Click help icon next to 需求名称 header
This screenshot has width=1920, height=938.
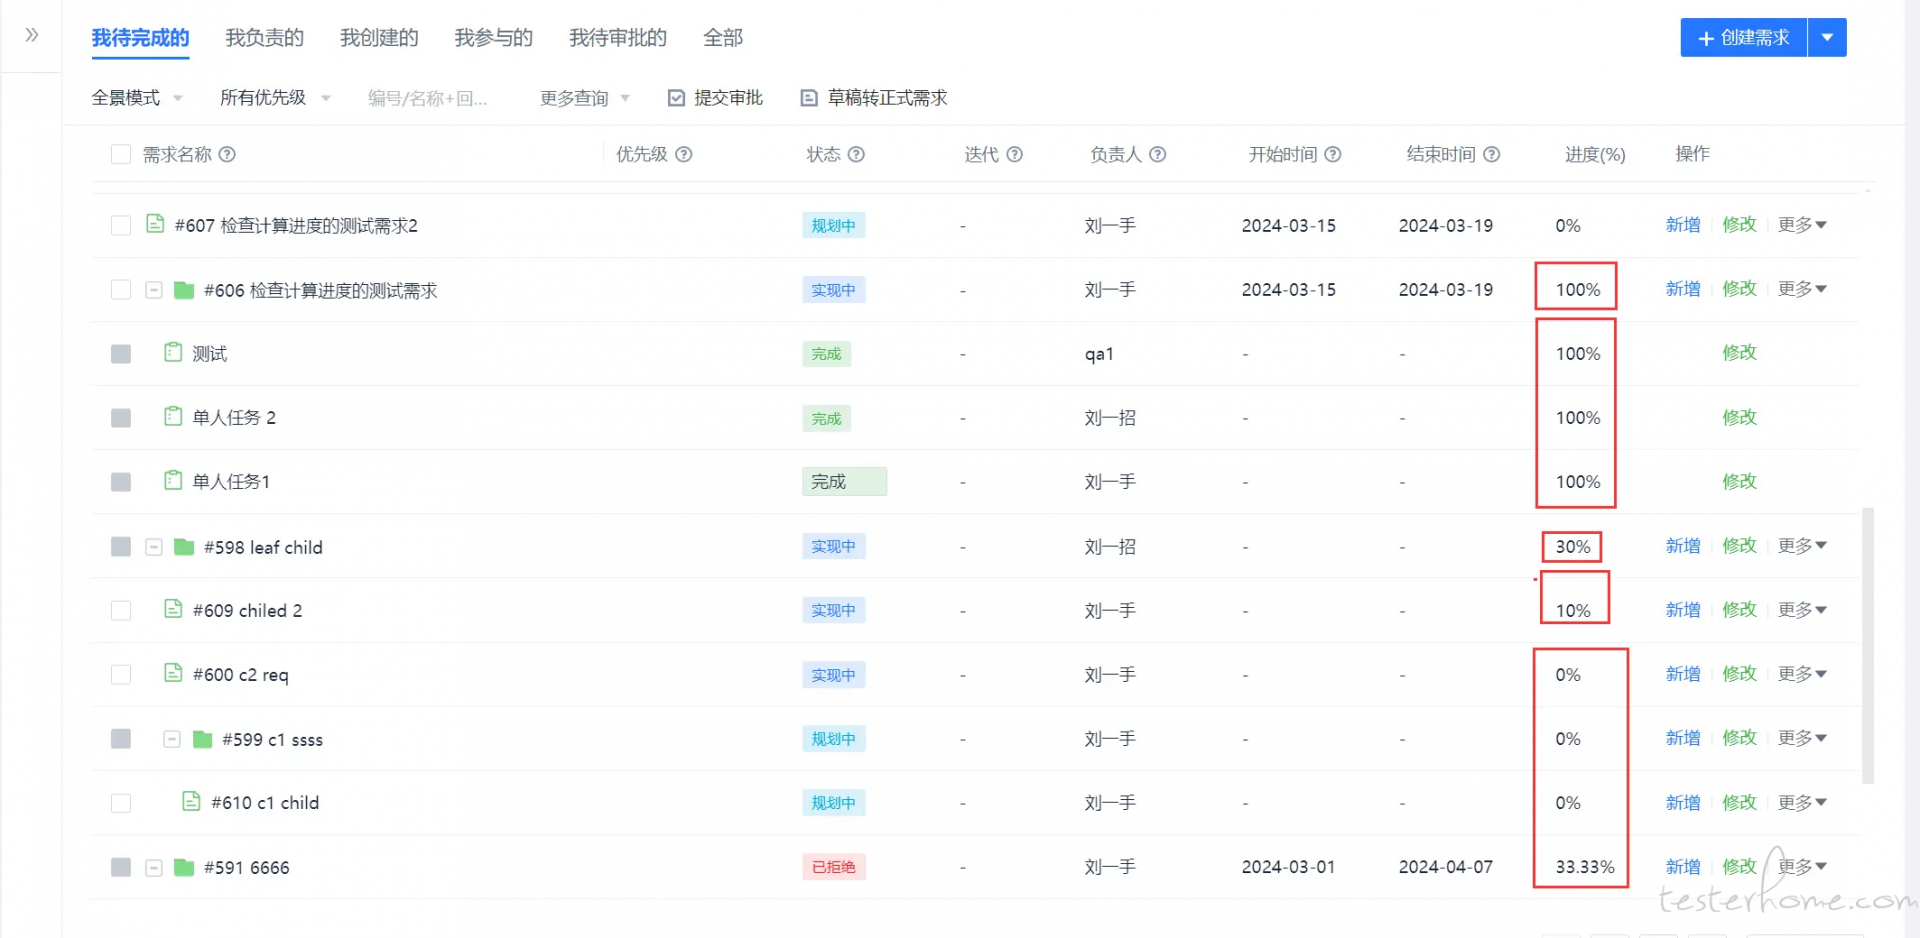tap(227, 154)
